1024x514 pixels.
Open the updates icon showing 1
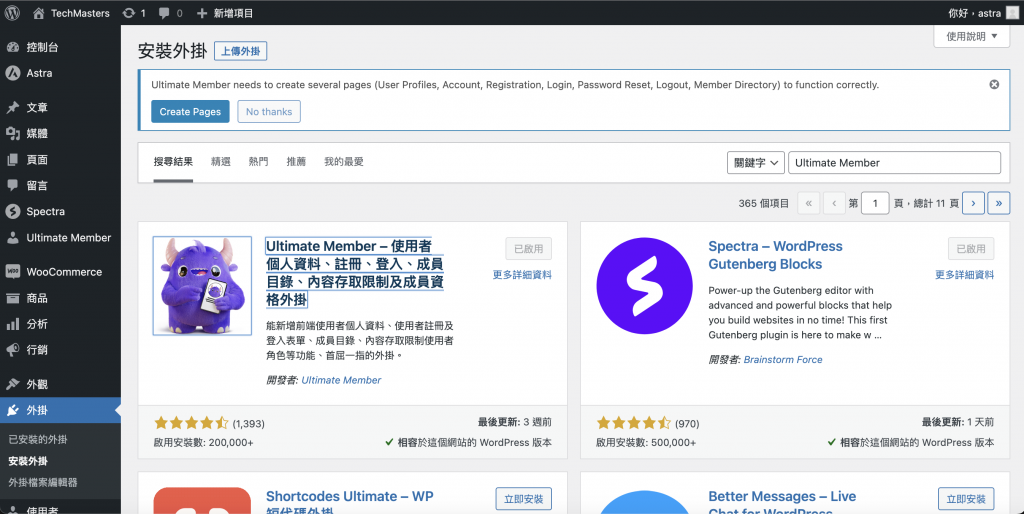pos(129,13)
